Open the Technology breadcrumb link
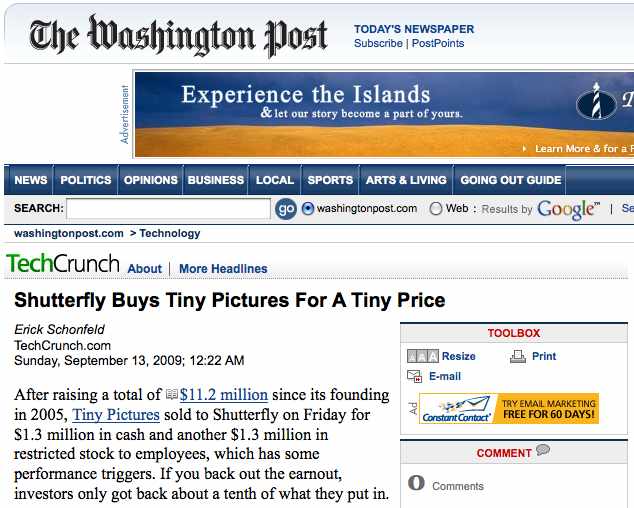Screen dimensions: 634x508 (170, 233)
